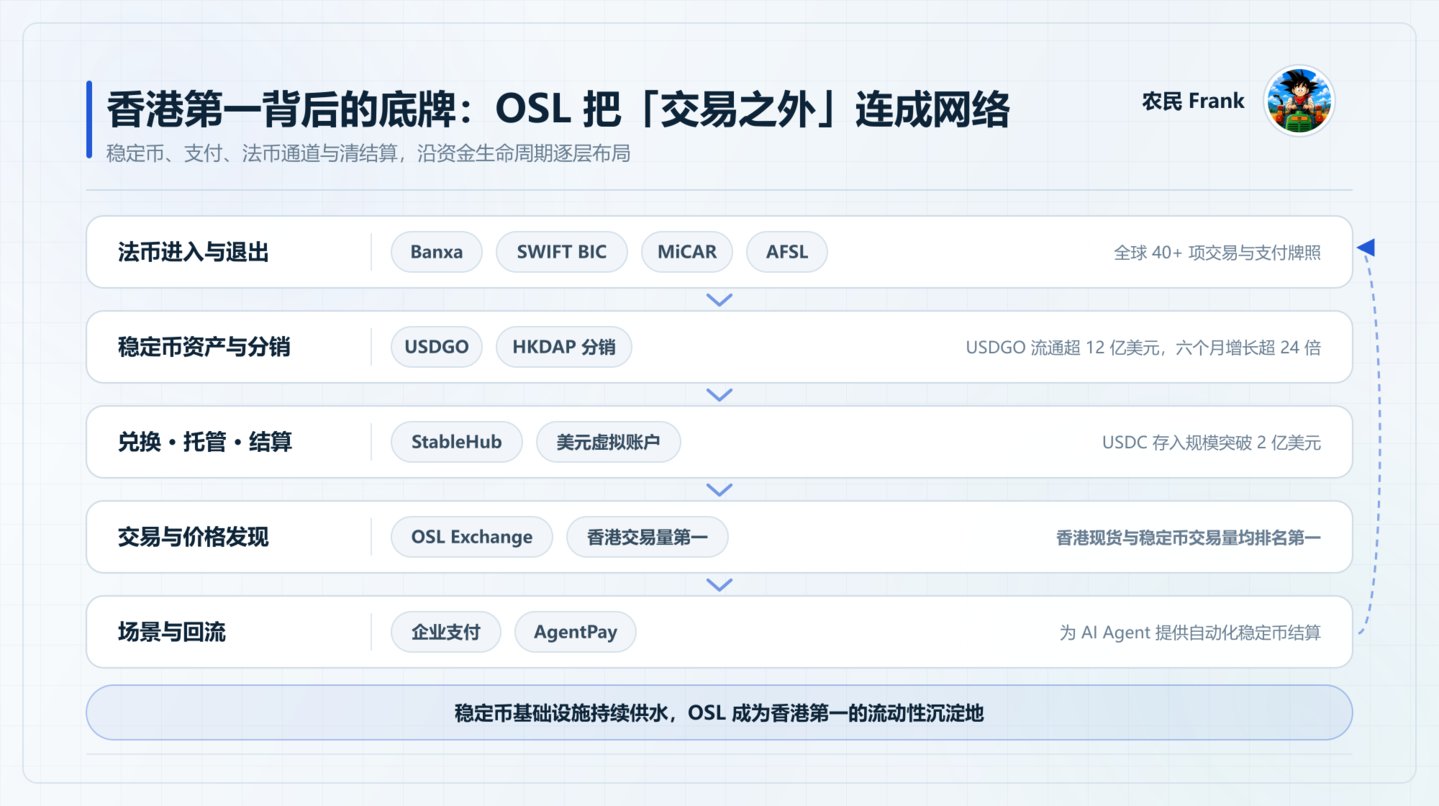Click the USDC 存入规模突破 2 亿美元 text
The image size is (1439, 806).
1211,443
